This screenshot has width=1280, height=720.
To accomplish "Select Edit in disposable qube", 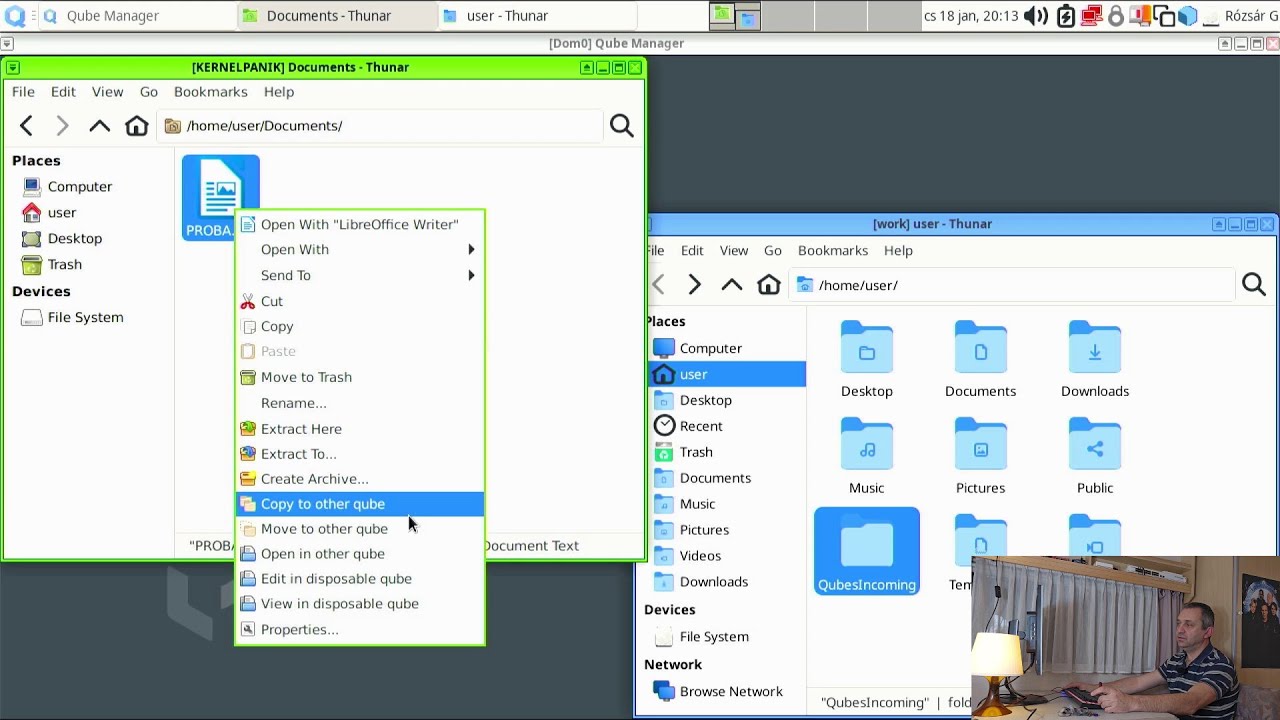I will (x=360, y=579).
